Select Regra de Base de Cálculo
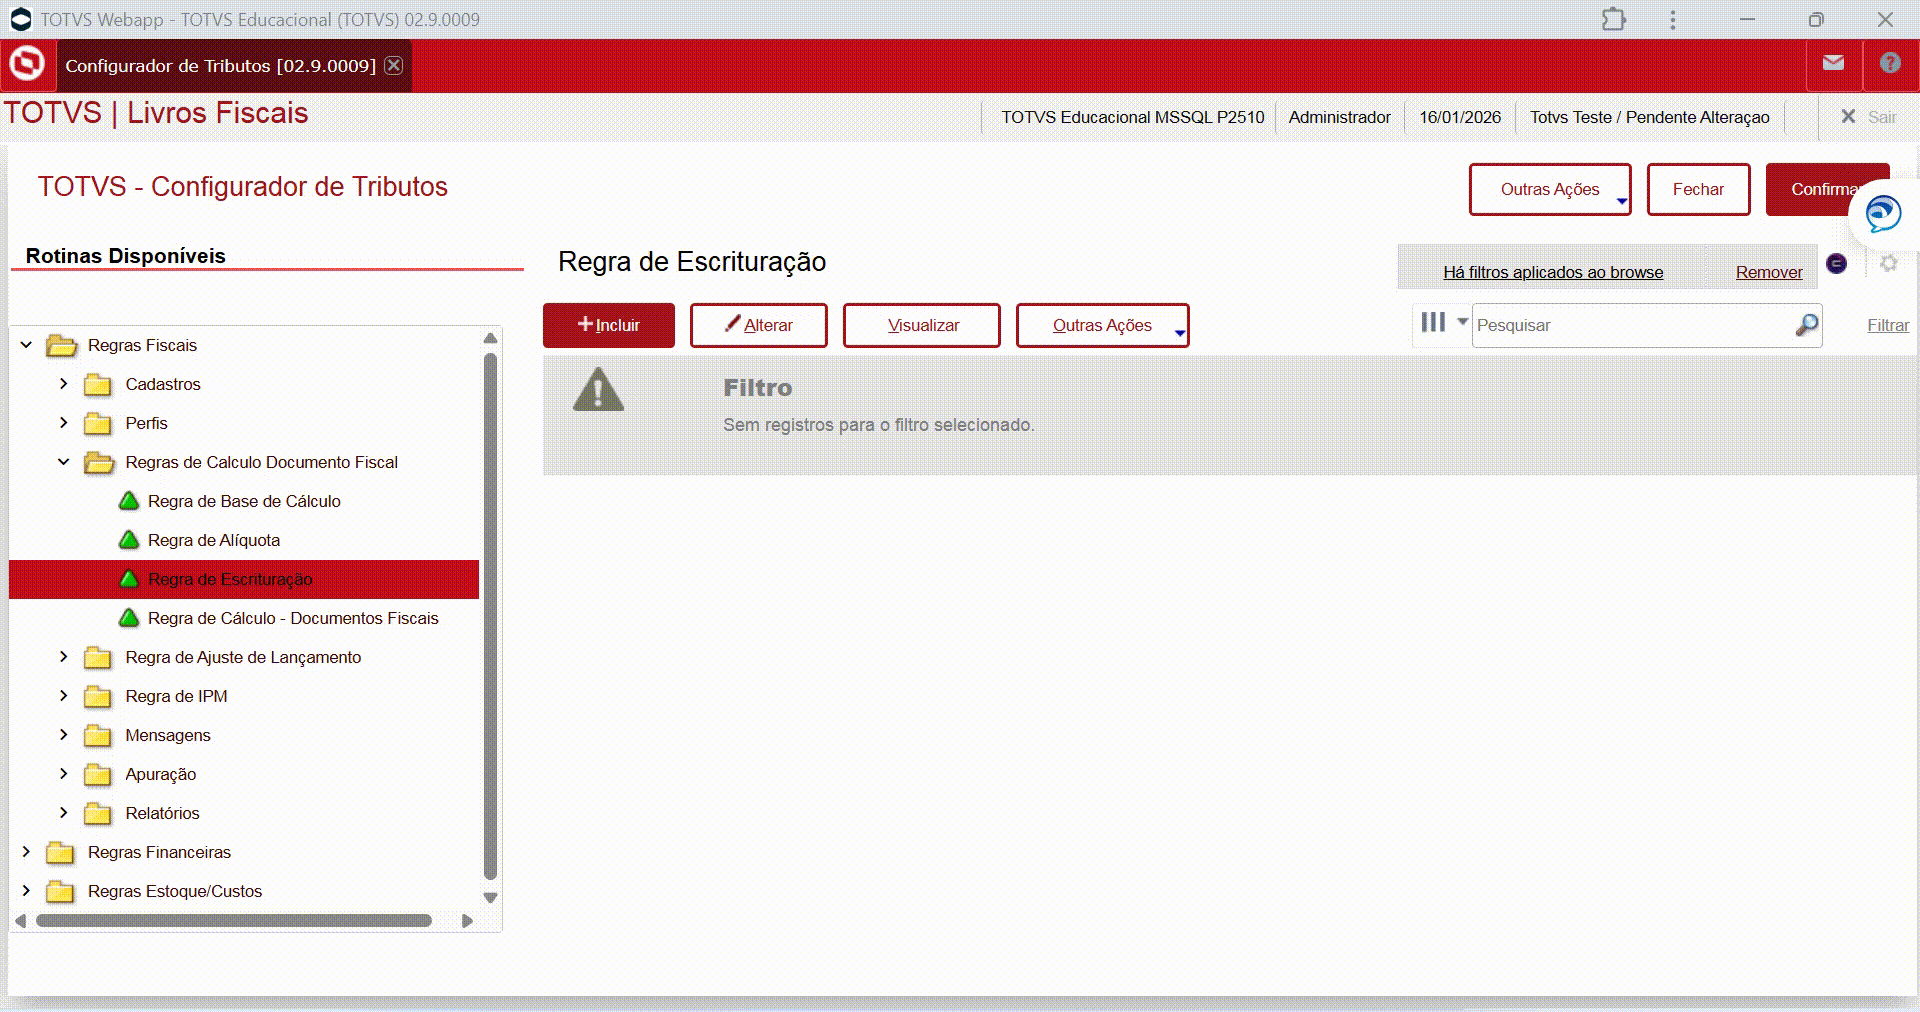Image resolution: width=1920 pixels, height=1012 pixels. tap(244, 501)
